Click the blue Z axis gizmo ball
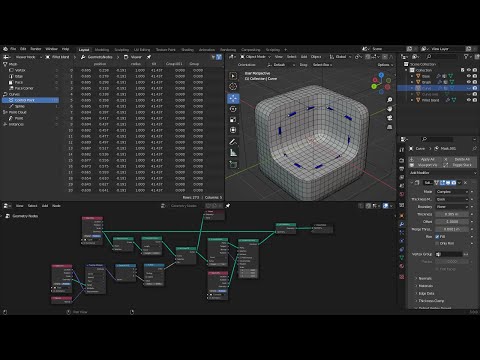480x360 pixels. click(381, 75)
